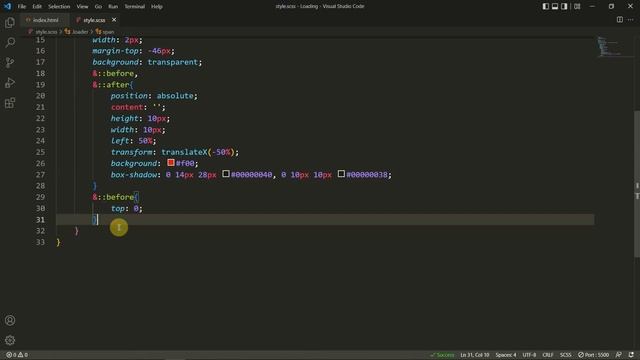
Task: Click the Port: 5500 Live Server item
Action: click(593, 355)
